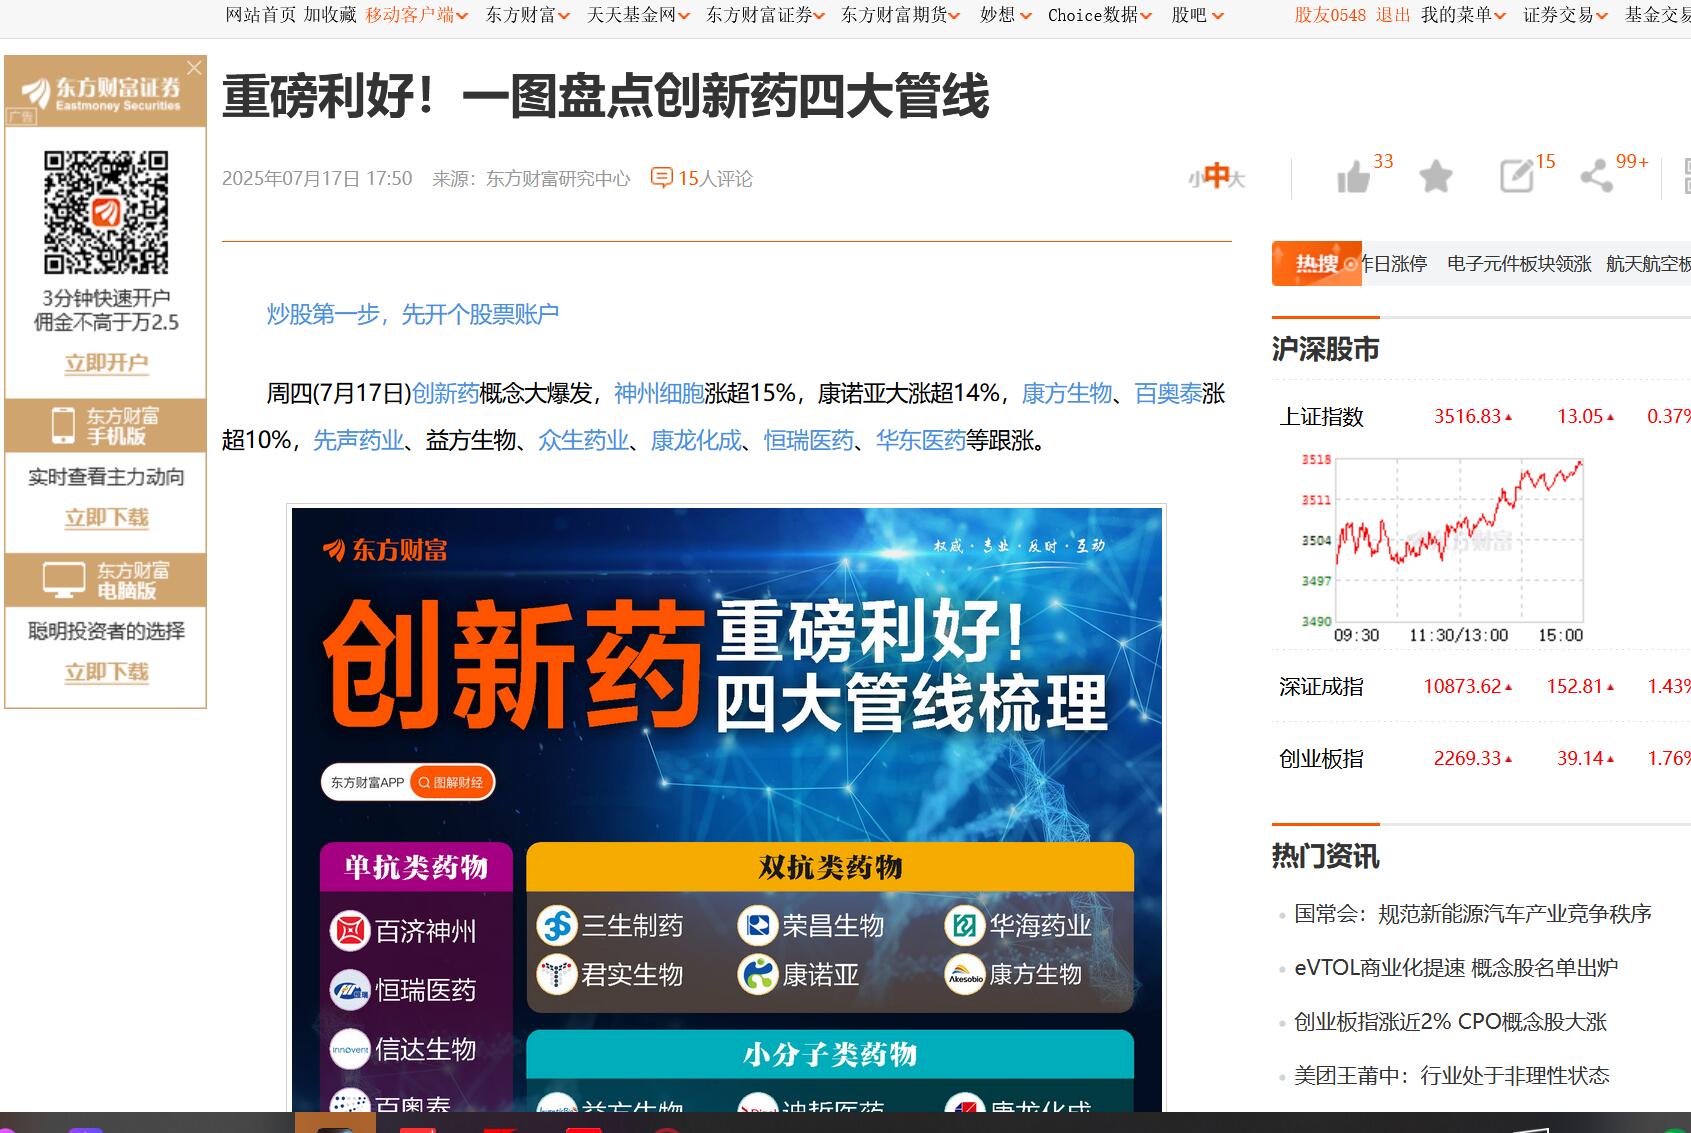The width and height of the screenshot is (1691, 1133).
Task: Select the medium font size 中
Action: (x=1216, y=177)
